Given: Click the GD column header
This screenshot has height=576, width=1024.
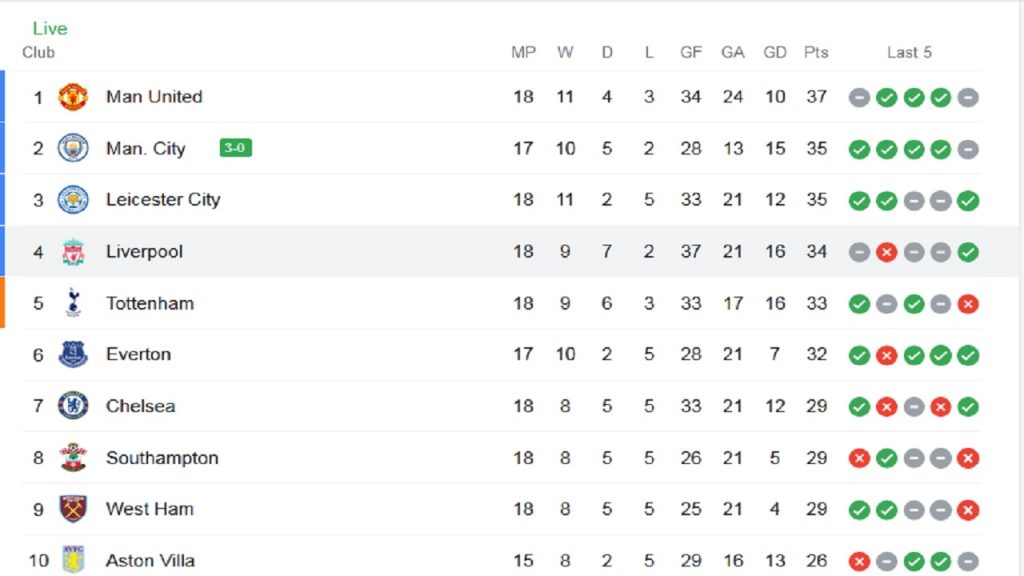Looking at the screenshot, I should click(775, 52).
